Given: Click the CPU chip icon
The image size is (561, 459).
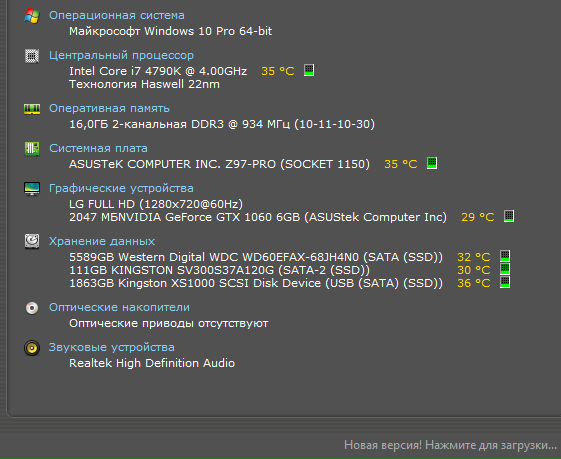Looking at the screenshot, I should (32, 56).
